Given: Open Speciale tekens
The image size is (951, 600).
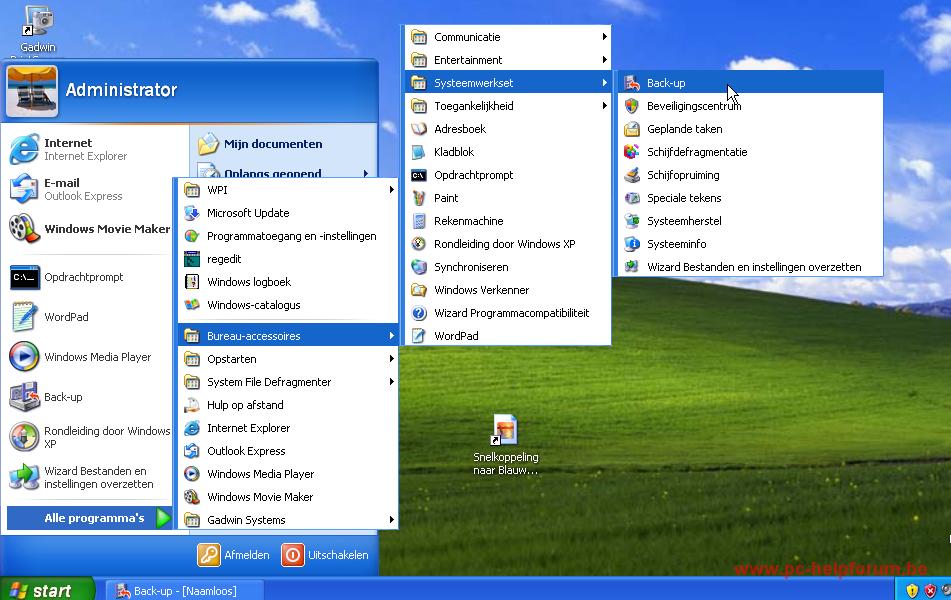Looking at the screenshot, I should (x=750, y=198).
